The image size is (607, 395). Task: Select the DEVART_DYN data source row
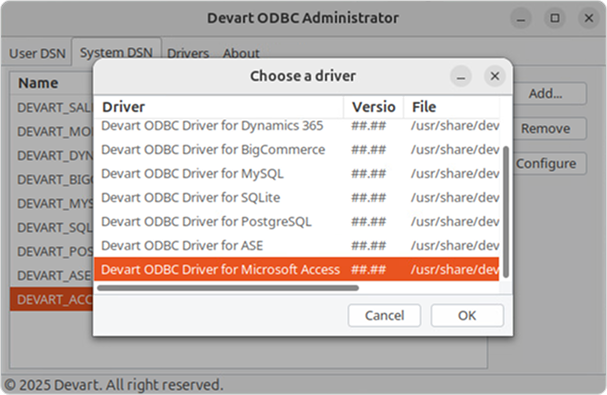(x=52, y=155)
